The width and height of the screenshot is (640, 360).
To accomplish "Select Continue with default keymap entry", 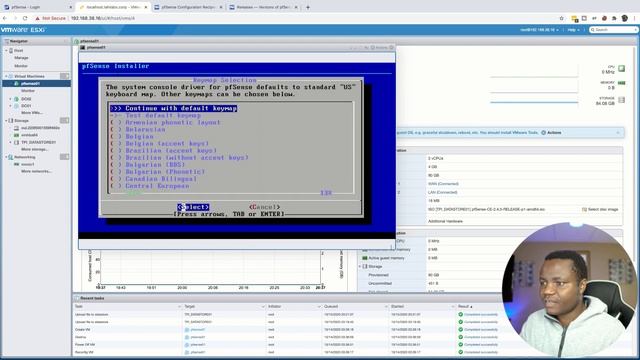I will click(x=173, y=109).
